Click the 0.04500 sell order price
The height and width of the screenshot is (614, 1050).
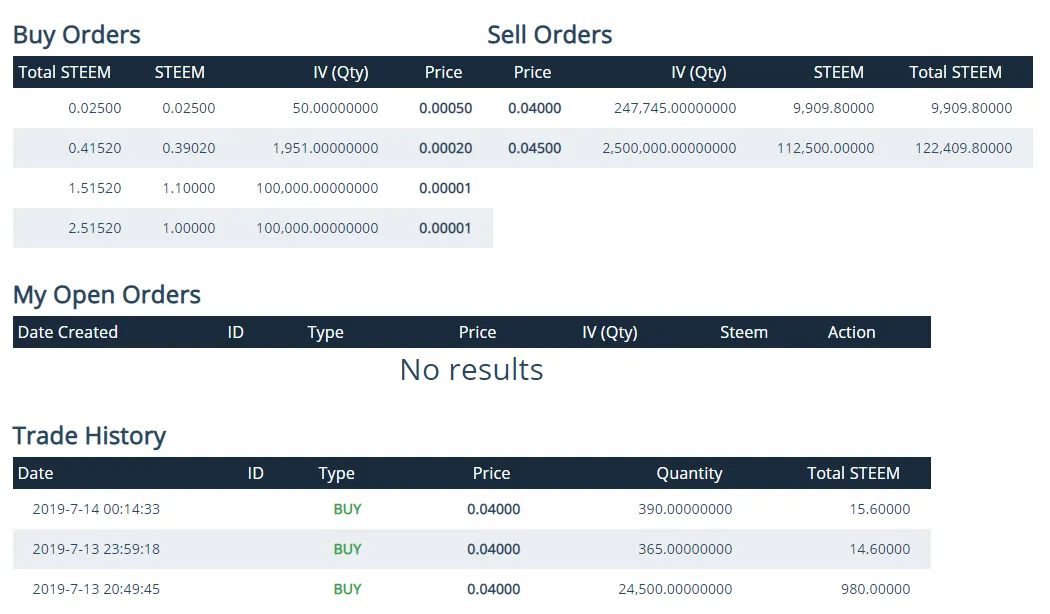pyautogui.click(x=535, y=148)
